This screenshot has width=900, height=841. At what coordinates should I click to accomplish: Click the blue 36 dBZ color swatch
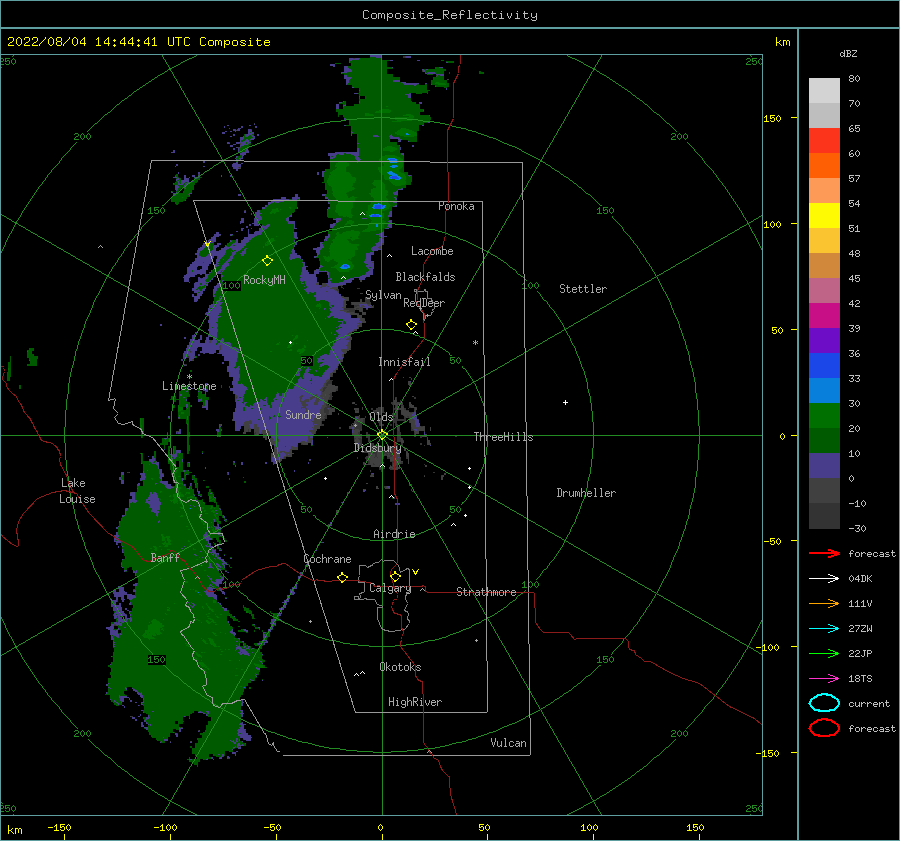pyautogui.click(x=824, y=365)
